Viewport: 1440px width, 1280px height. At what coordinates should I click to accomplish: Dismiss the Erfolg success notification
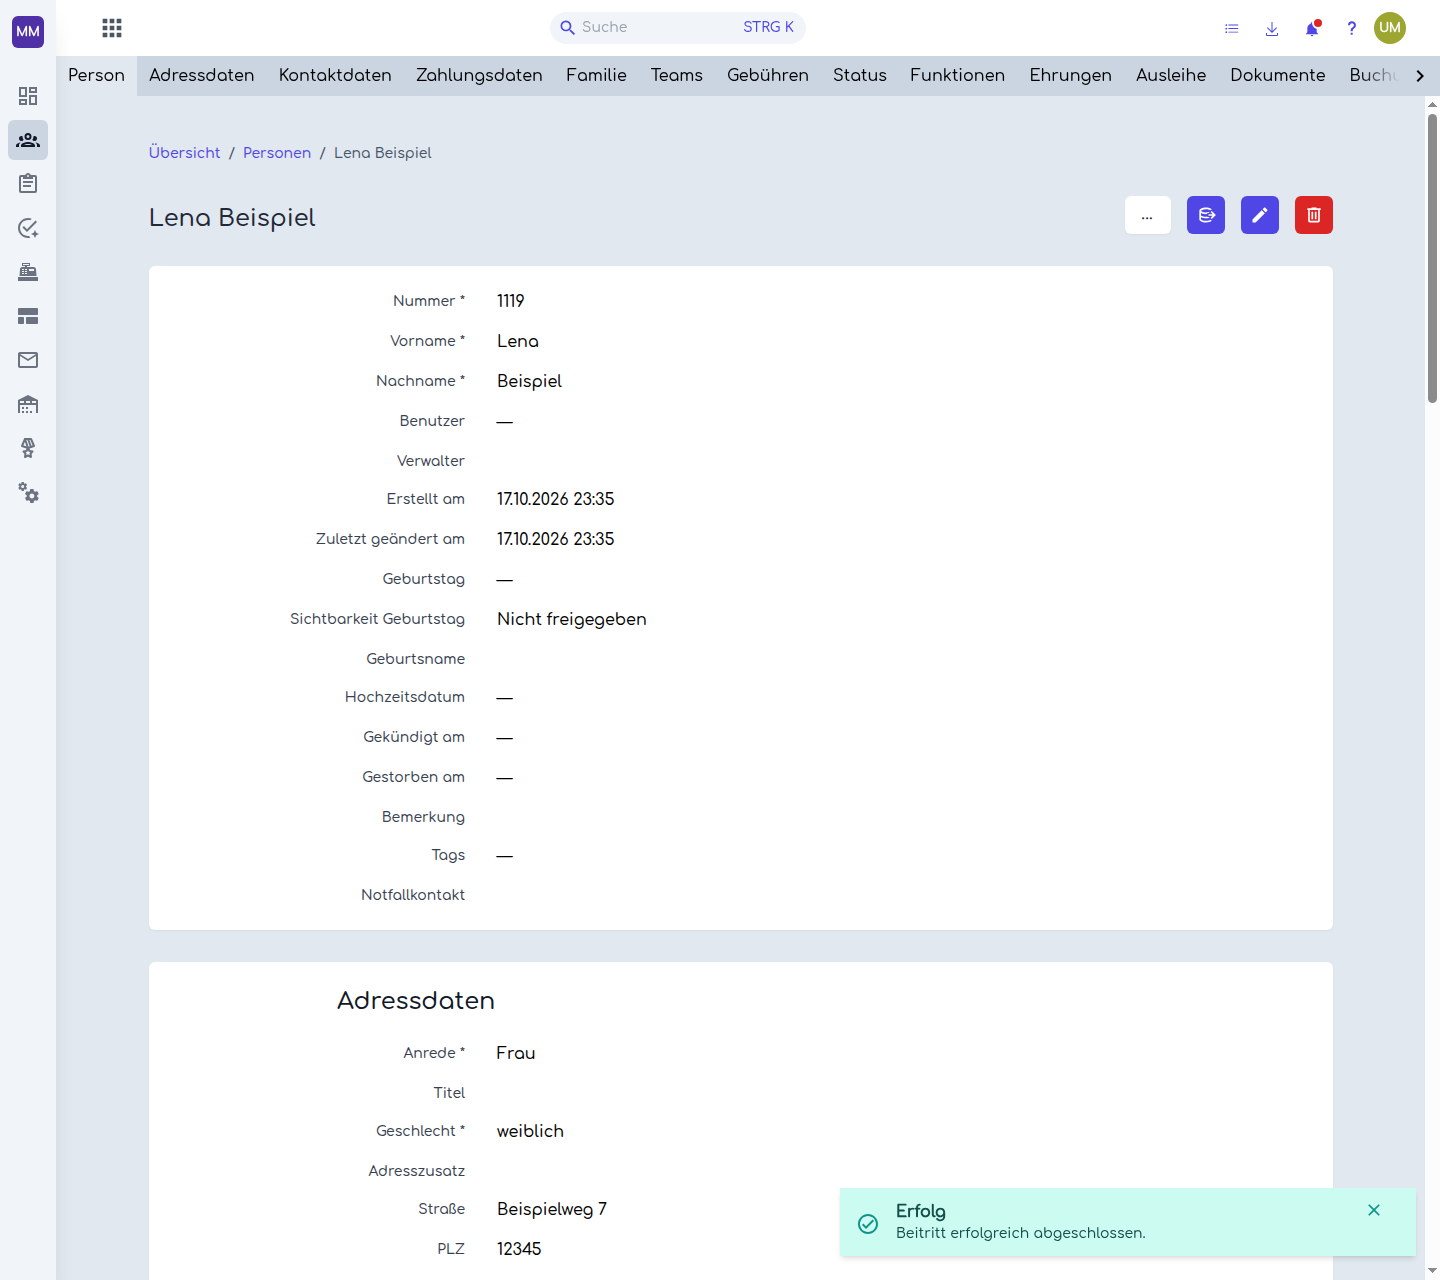pyautogui.click(x=1374, y=1210)
